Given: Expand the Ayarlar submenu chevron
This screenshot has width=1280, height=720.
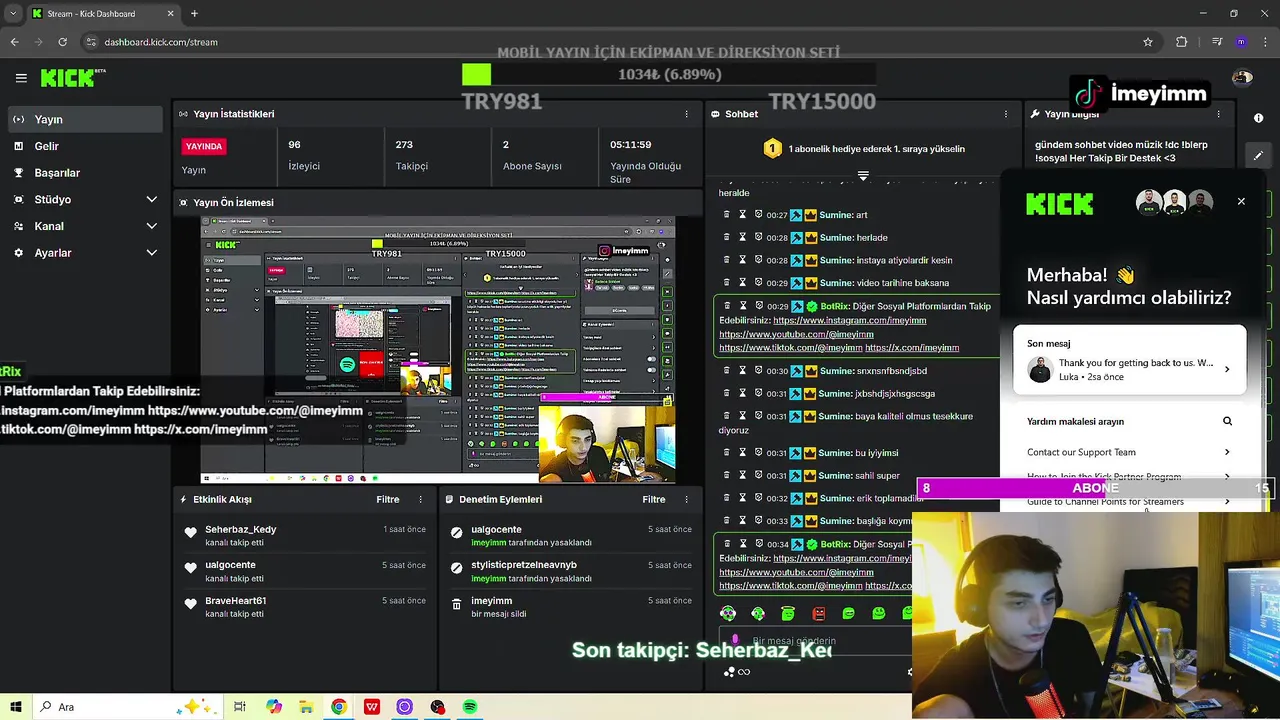Looking at the screenshot, I should pyautogui.click(x=151, y=253).
